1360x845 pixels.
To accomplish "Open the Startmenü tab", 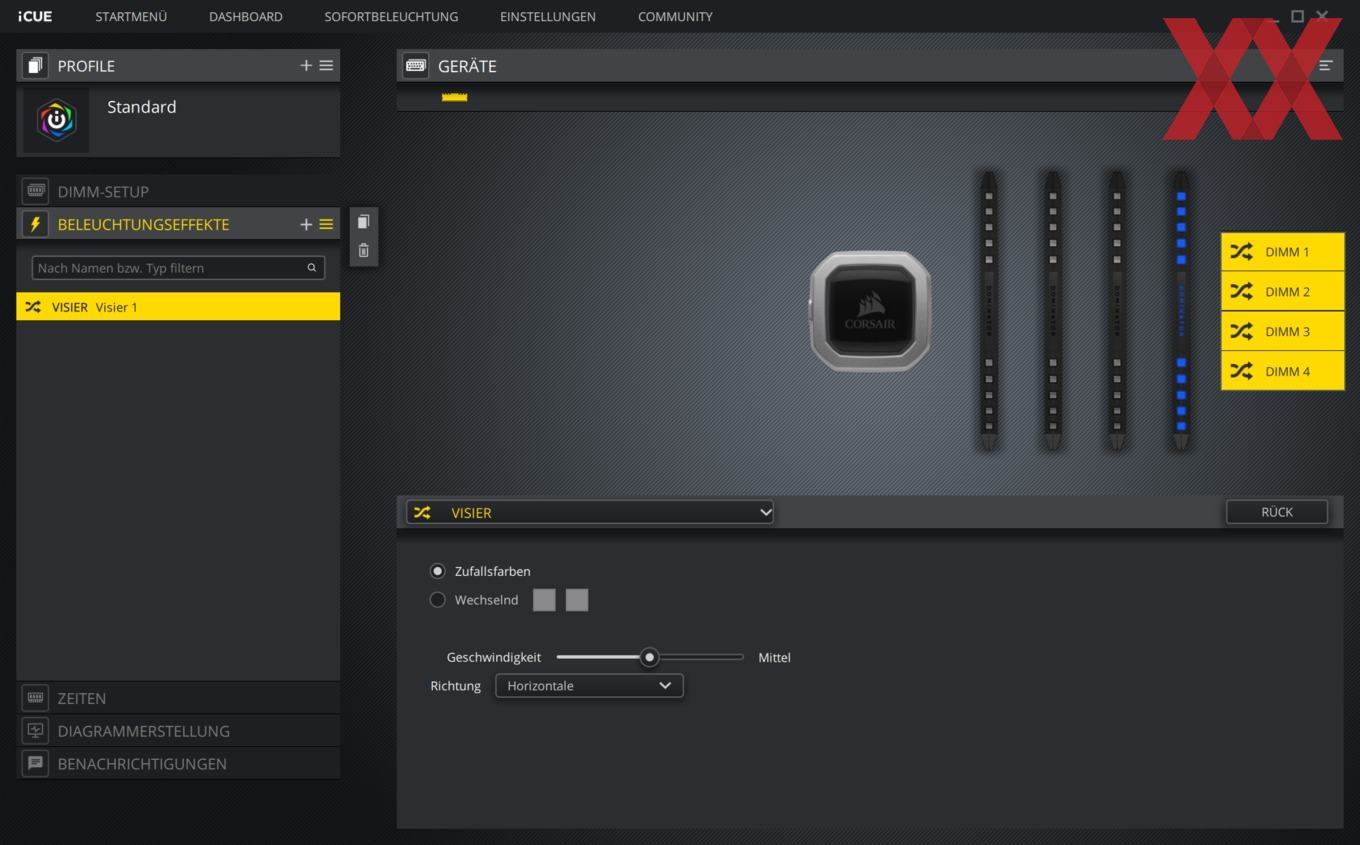I will click(131, 16).
